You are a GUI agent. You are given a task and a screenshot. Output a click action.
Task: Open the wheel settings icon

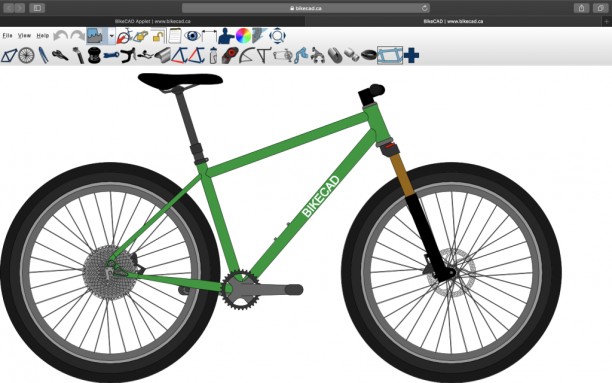26,55
